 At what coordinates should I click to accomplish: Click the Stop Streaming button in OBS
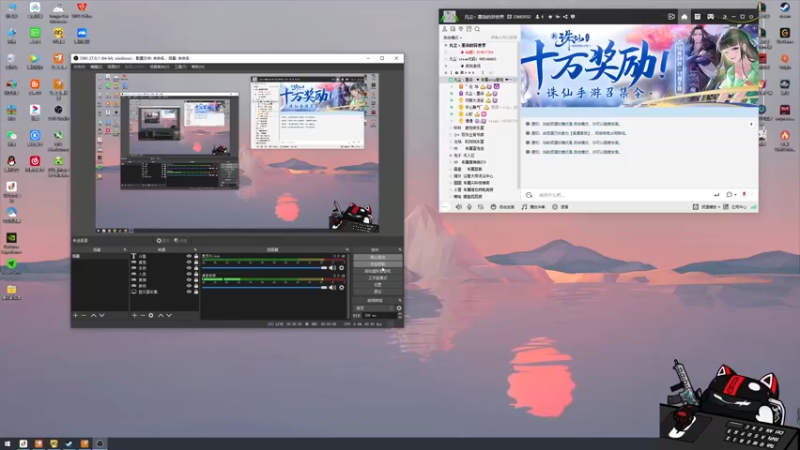tap(378, 257)
